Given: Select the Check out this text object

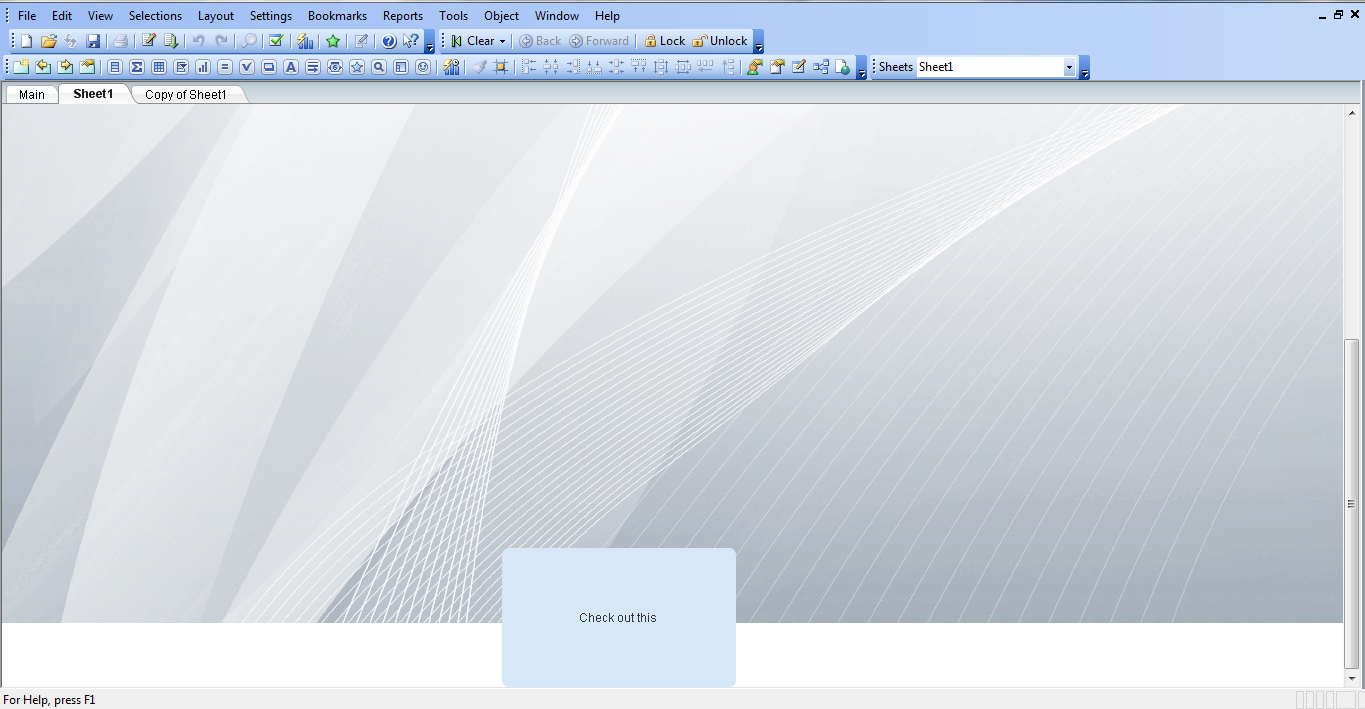Looking at the screenshot, I should (x=618, y=617).
